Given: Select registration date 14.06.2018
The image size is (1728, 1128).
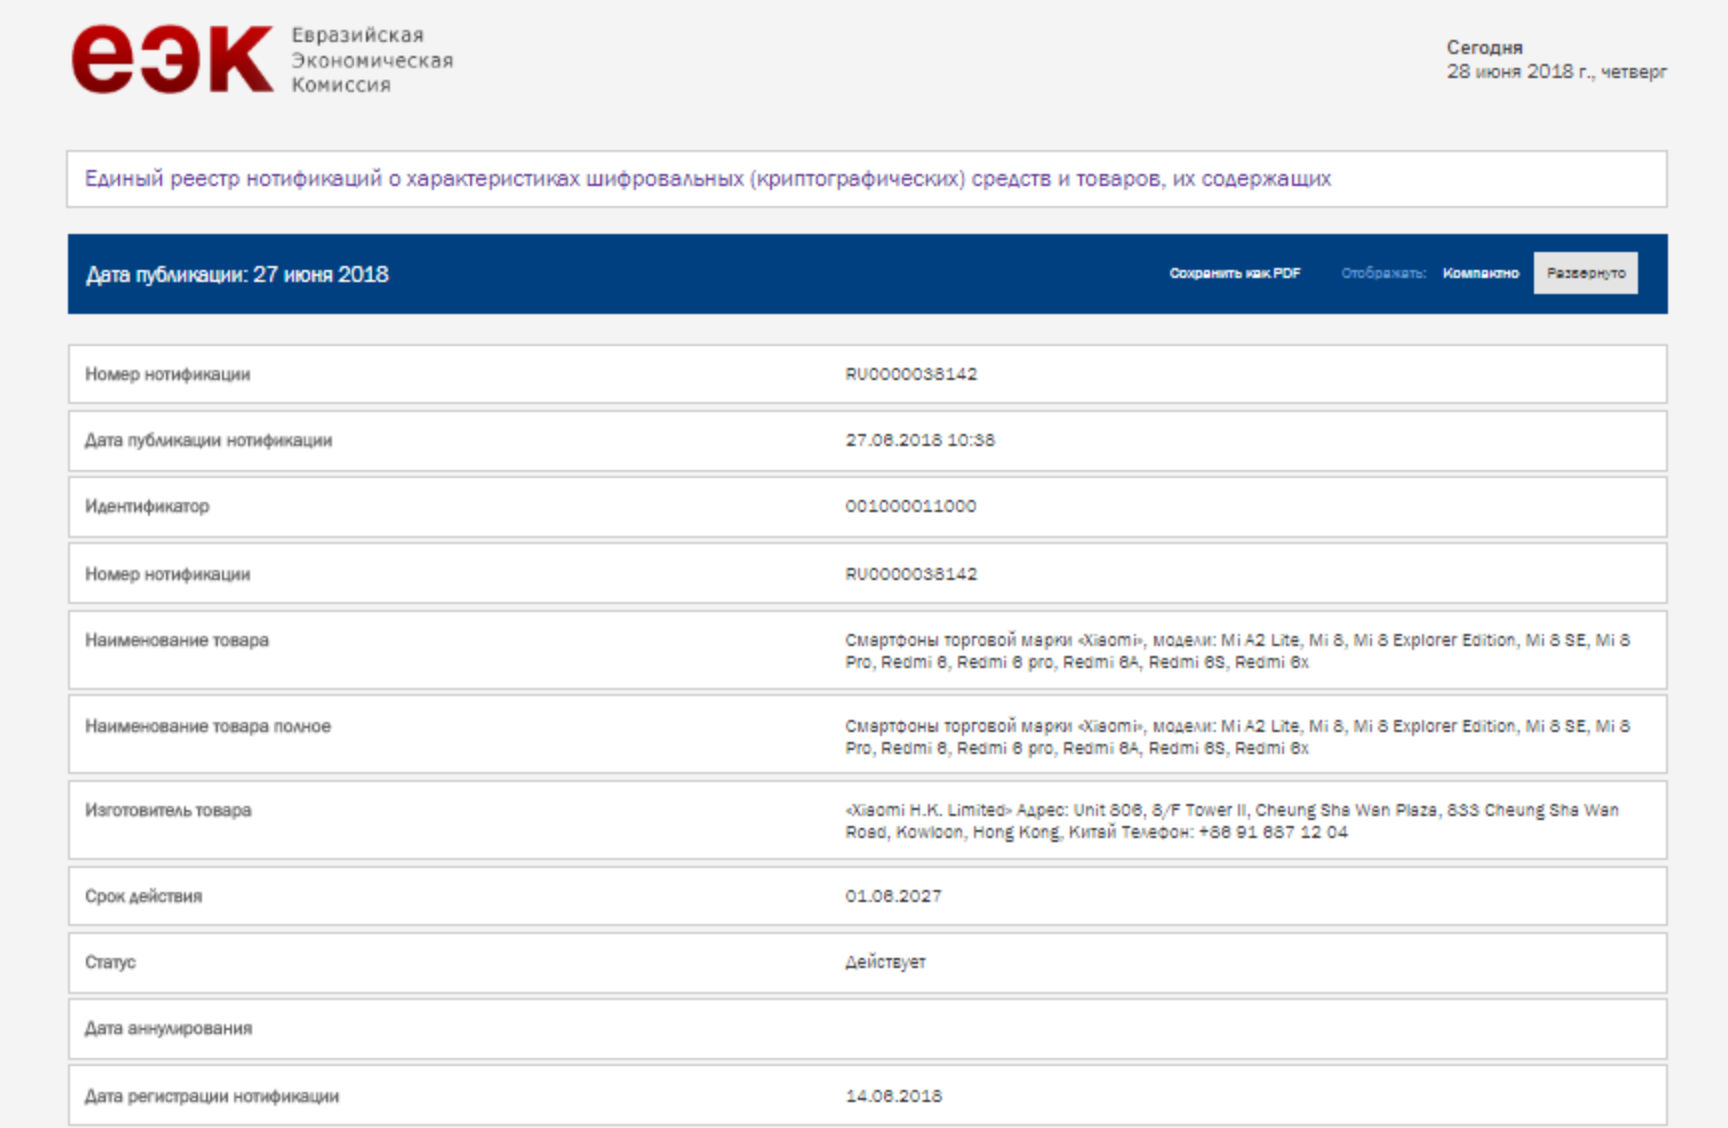Looking at the screenshot, I should (x=893, y=1096).
